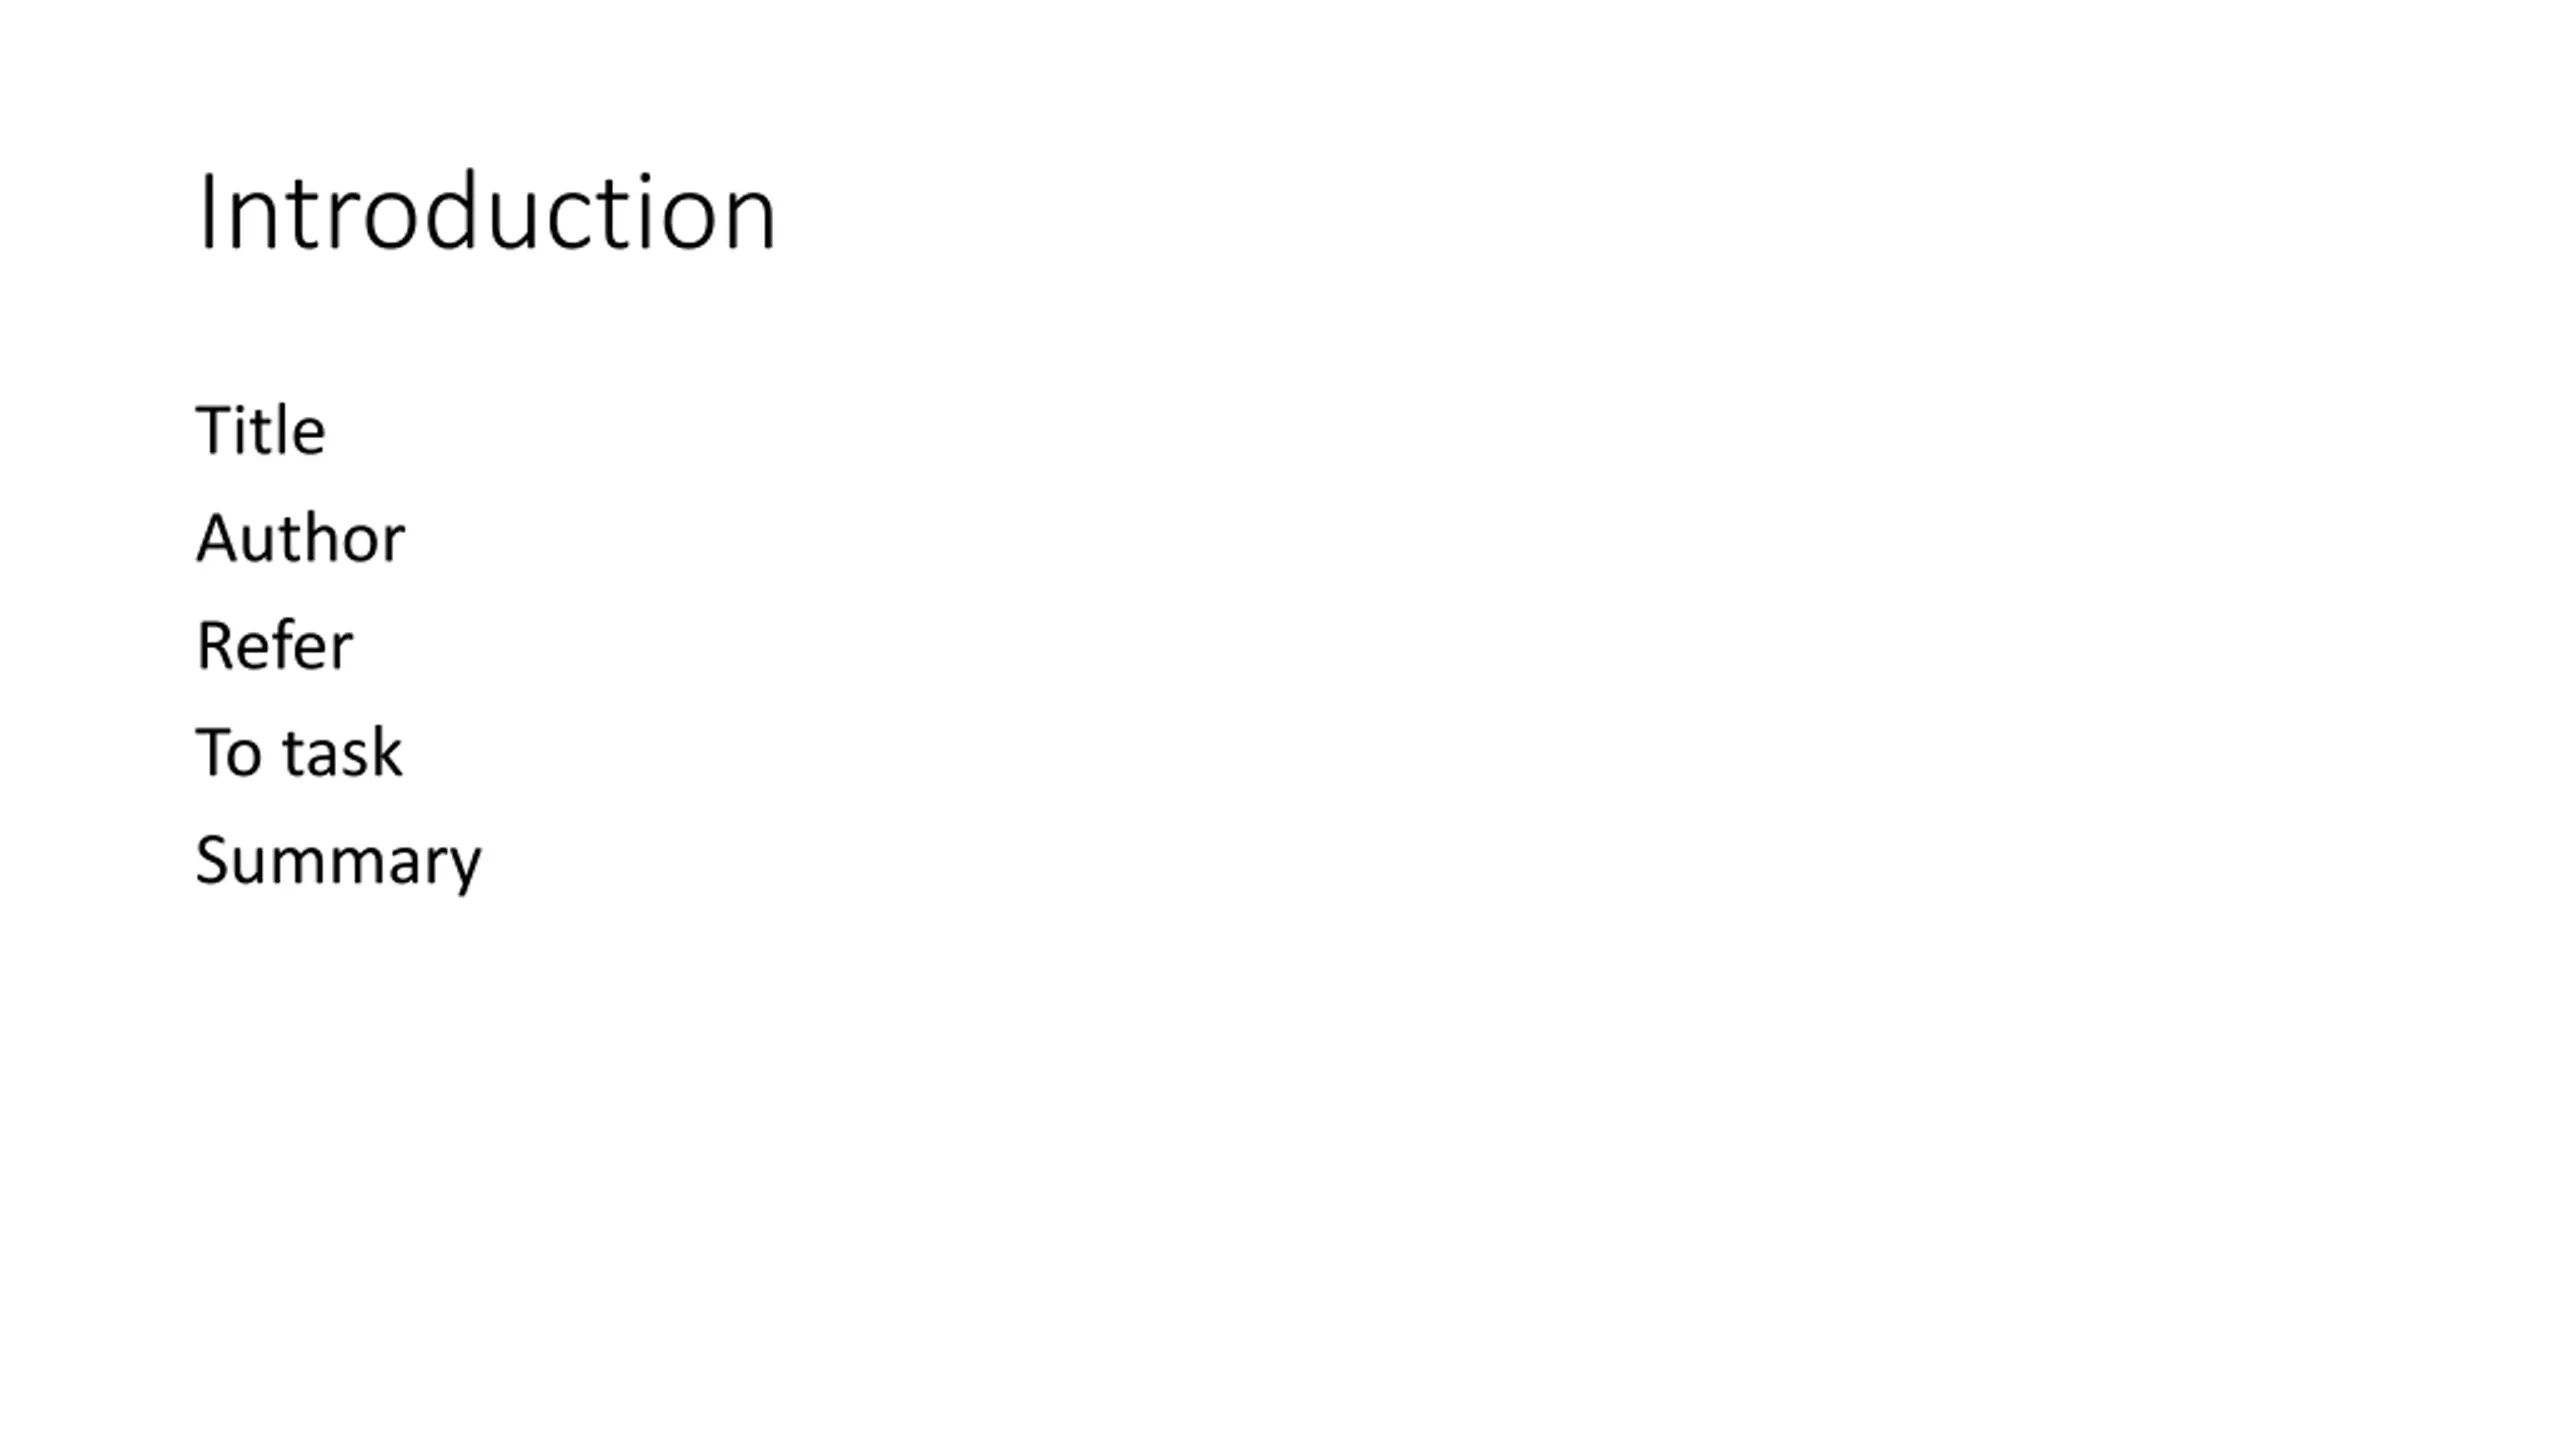Place cursor after the word Refer
Image resolution: width=2560 pixels, height=1440 pixels.
[x=354, y=646]
